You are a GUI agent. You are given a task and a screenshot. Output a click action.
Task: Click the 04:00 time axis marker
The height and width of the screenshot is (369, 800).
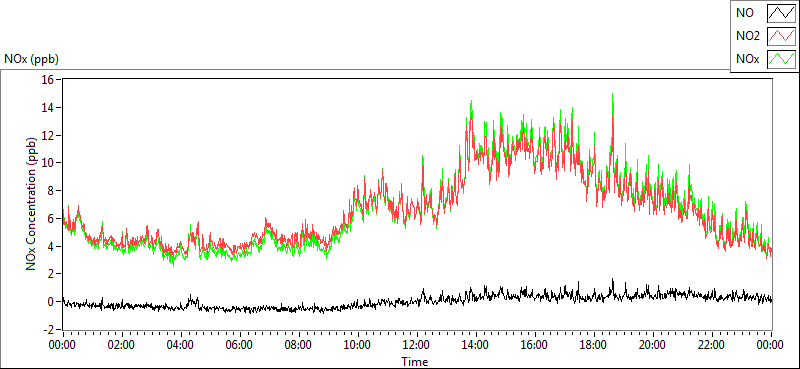tap(181, 345)
